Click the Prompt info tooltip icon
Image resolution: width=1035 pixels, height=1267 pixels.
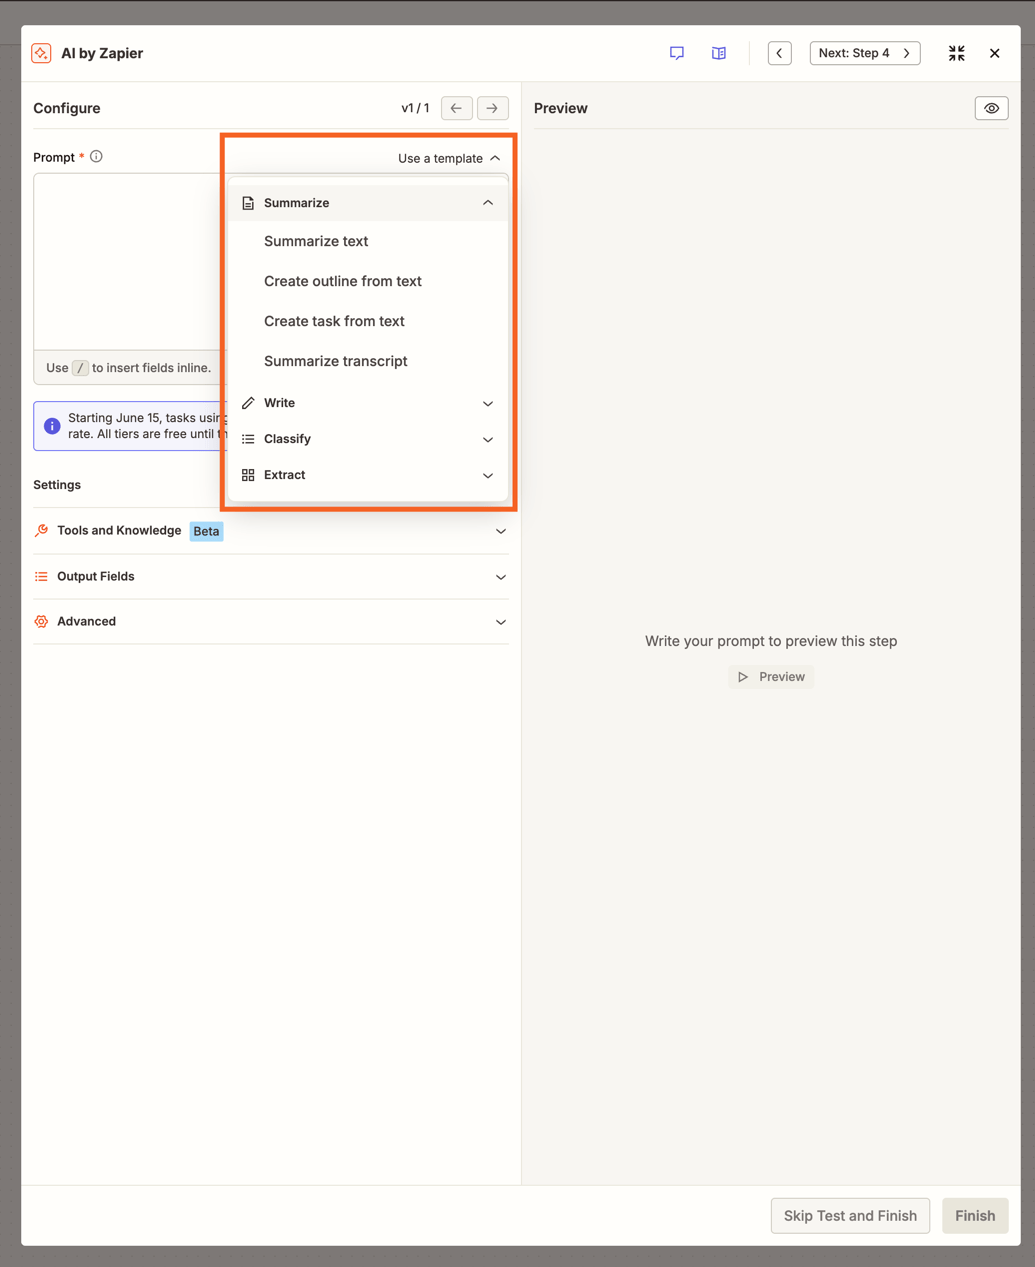96,157
